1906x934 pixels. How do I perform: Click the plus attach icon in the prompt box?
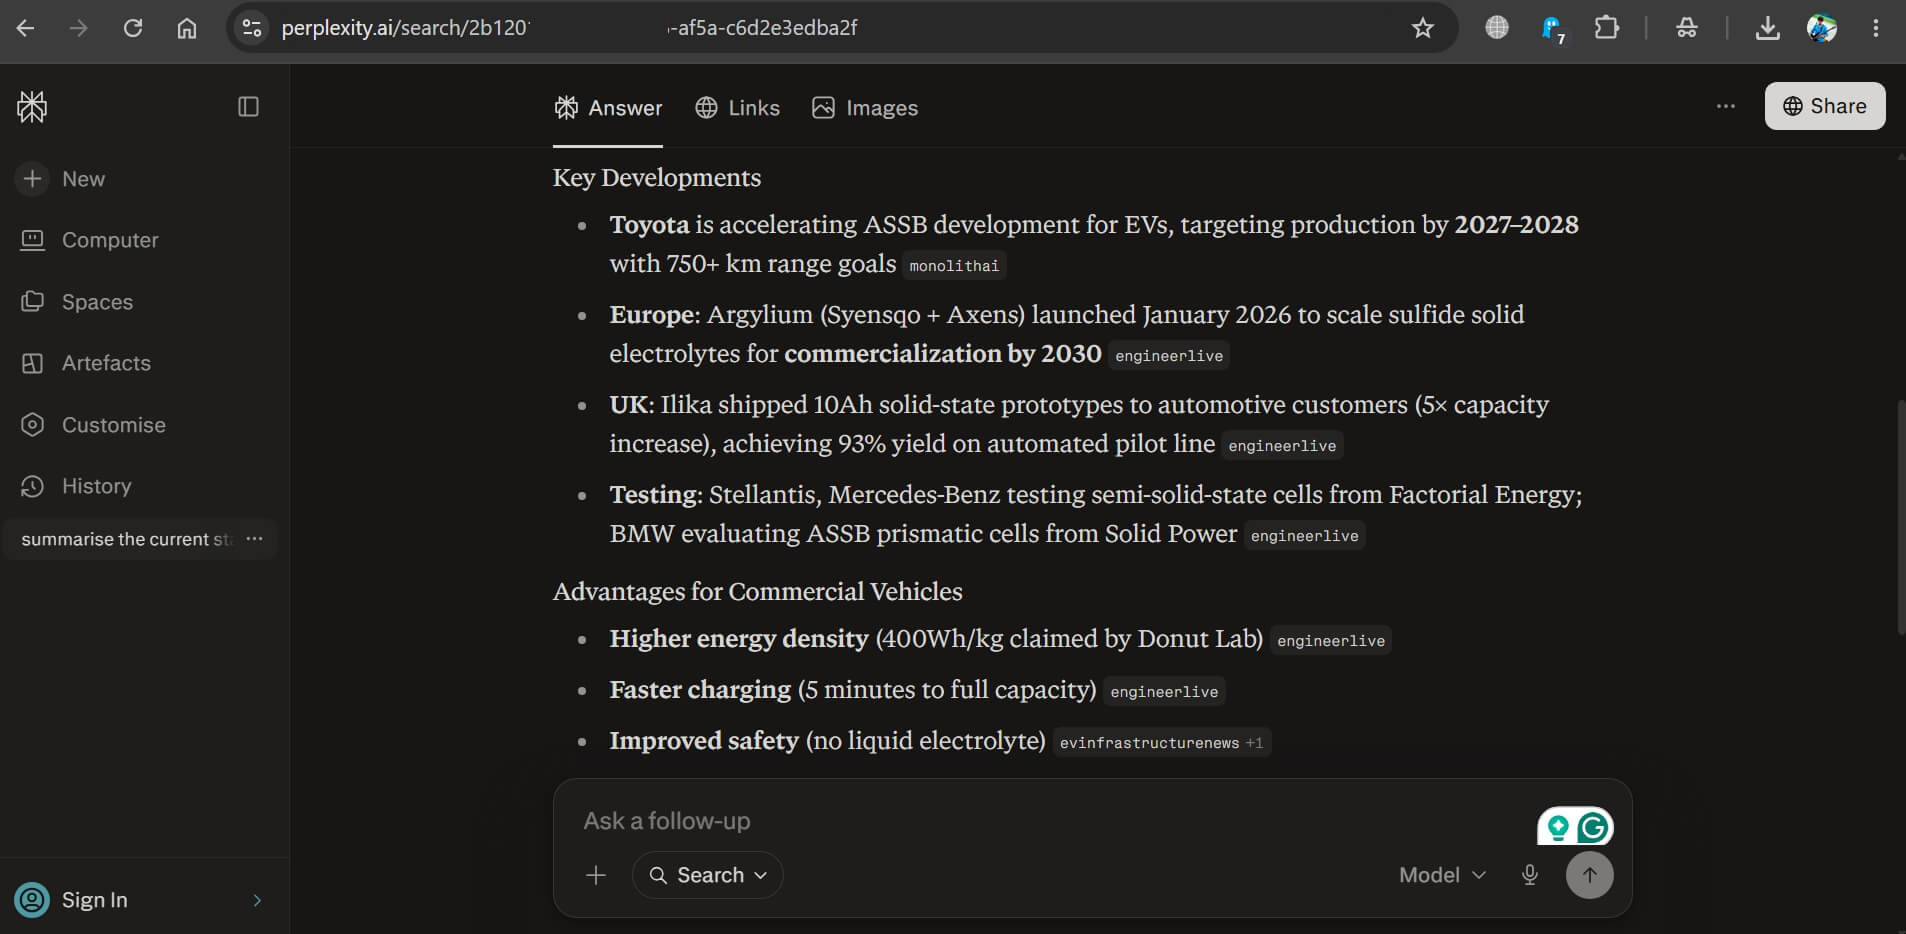(x=596, y=875)
